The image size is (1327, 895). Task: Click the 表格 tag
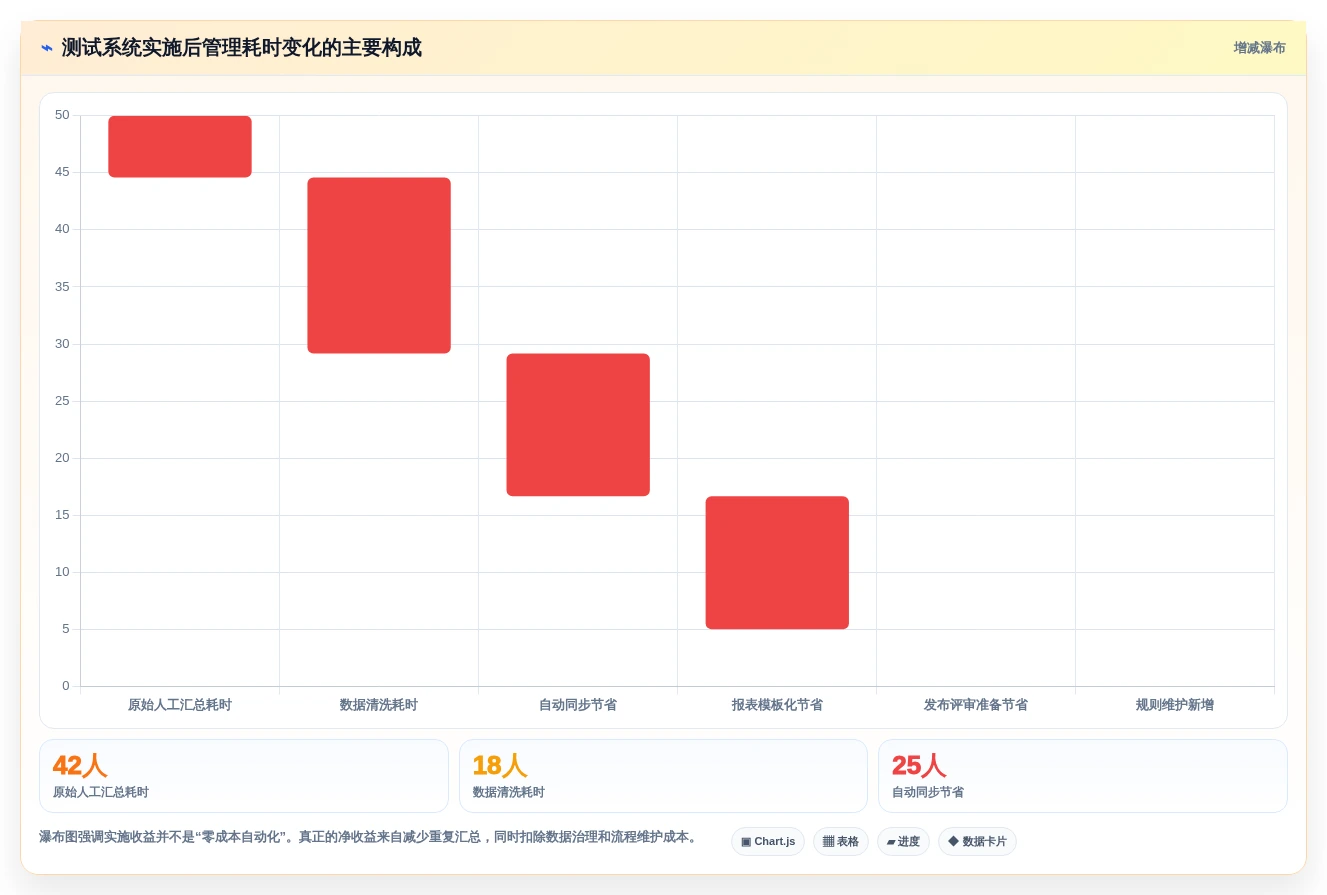(x=841, y=842)
